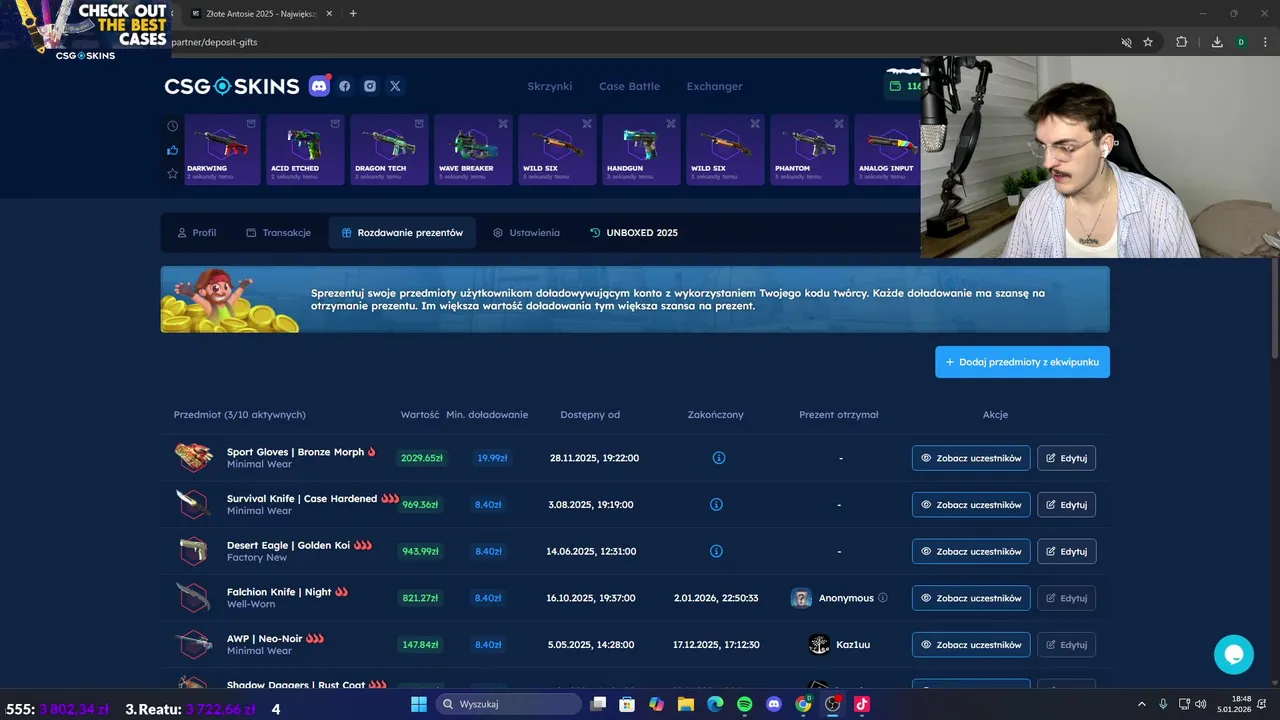Screen dimensions: 1280x720
Task: Click the page vertical scrollbar
Action: (1274, 307)
